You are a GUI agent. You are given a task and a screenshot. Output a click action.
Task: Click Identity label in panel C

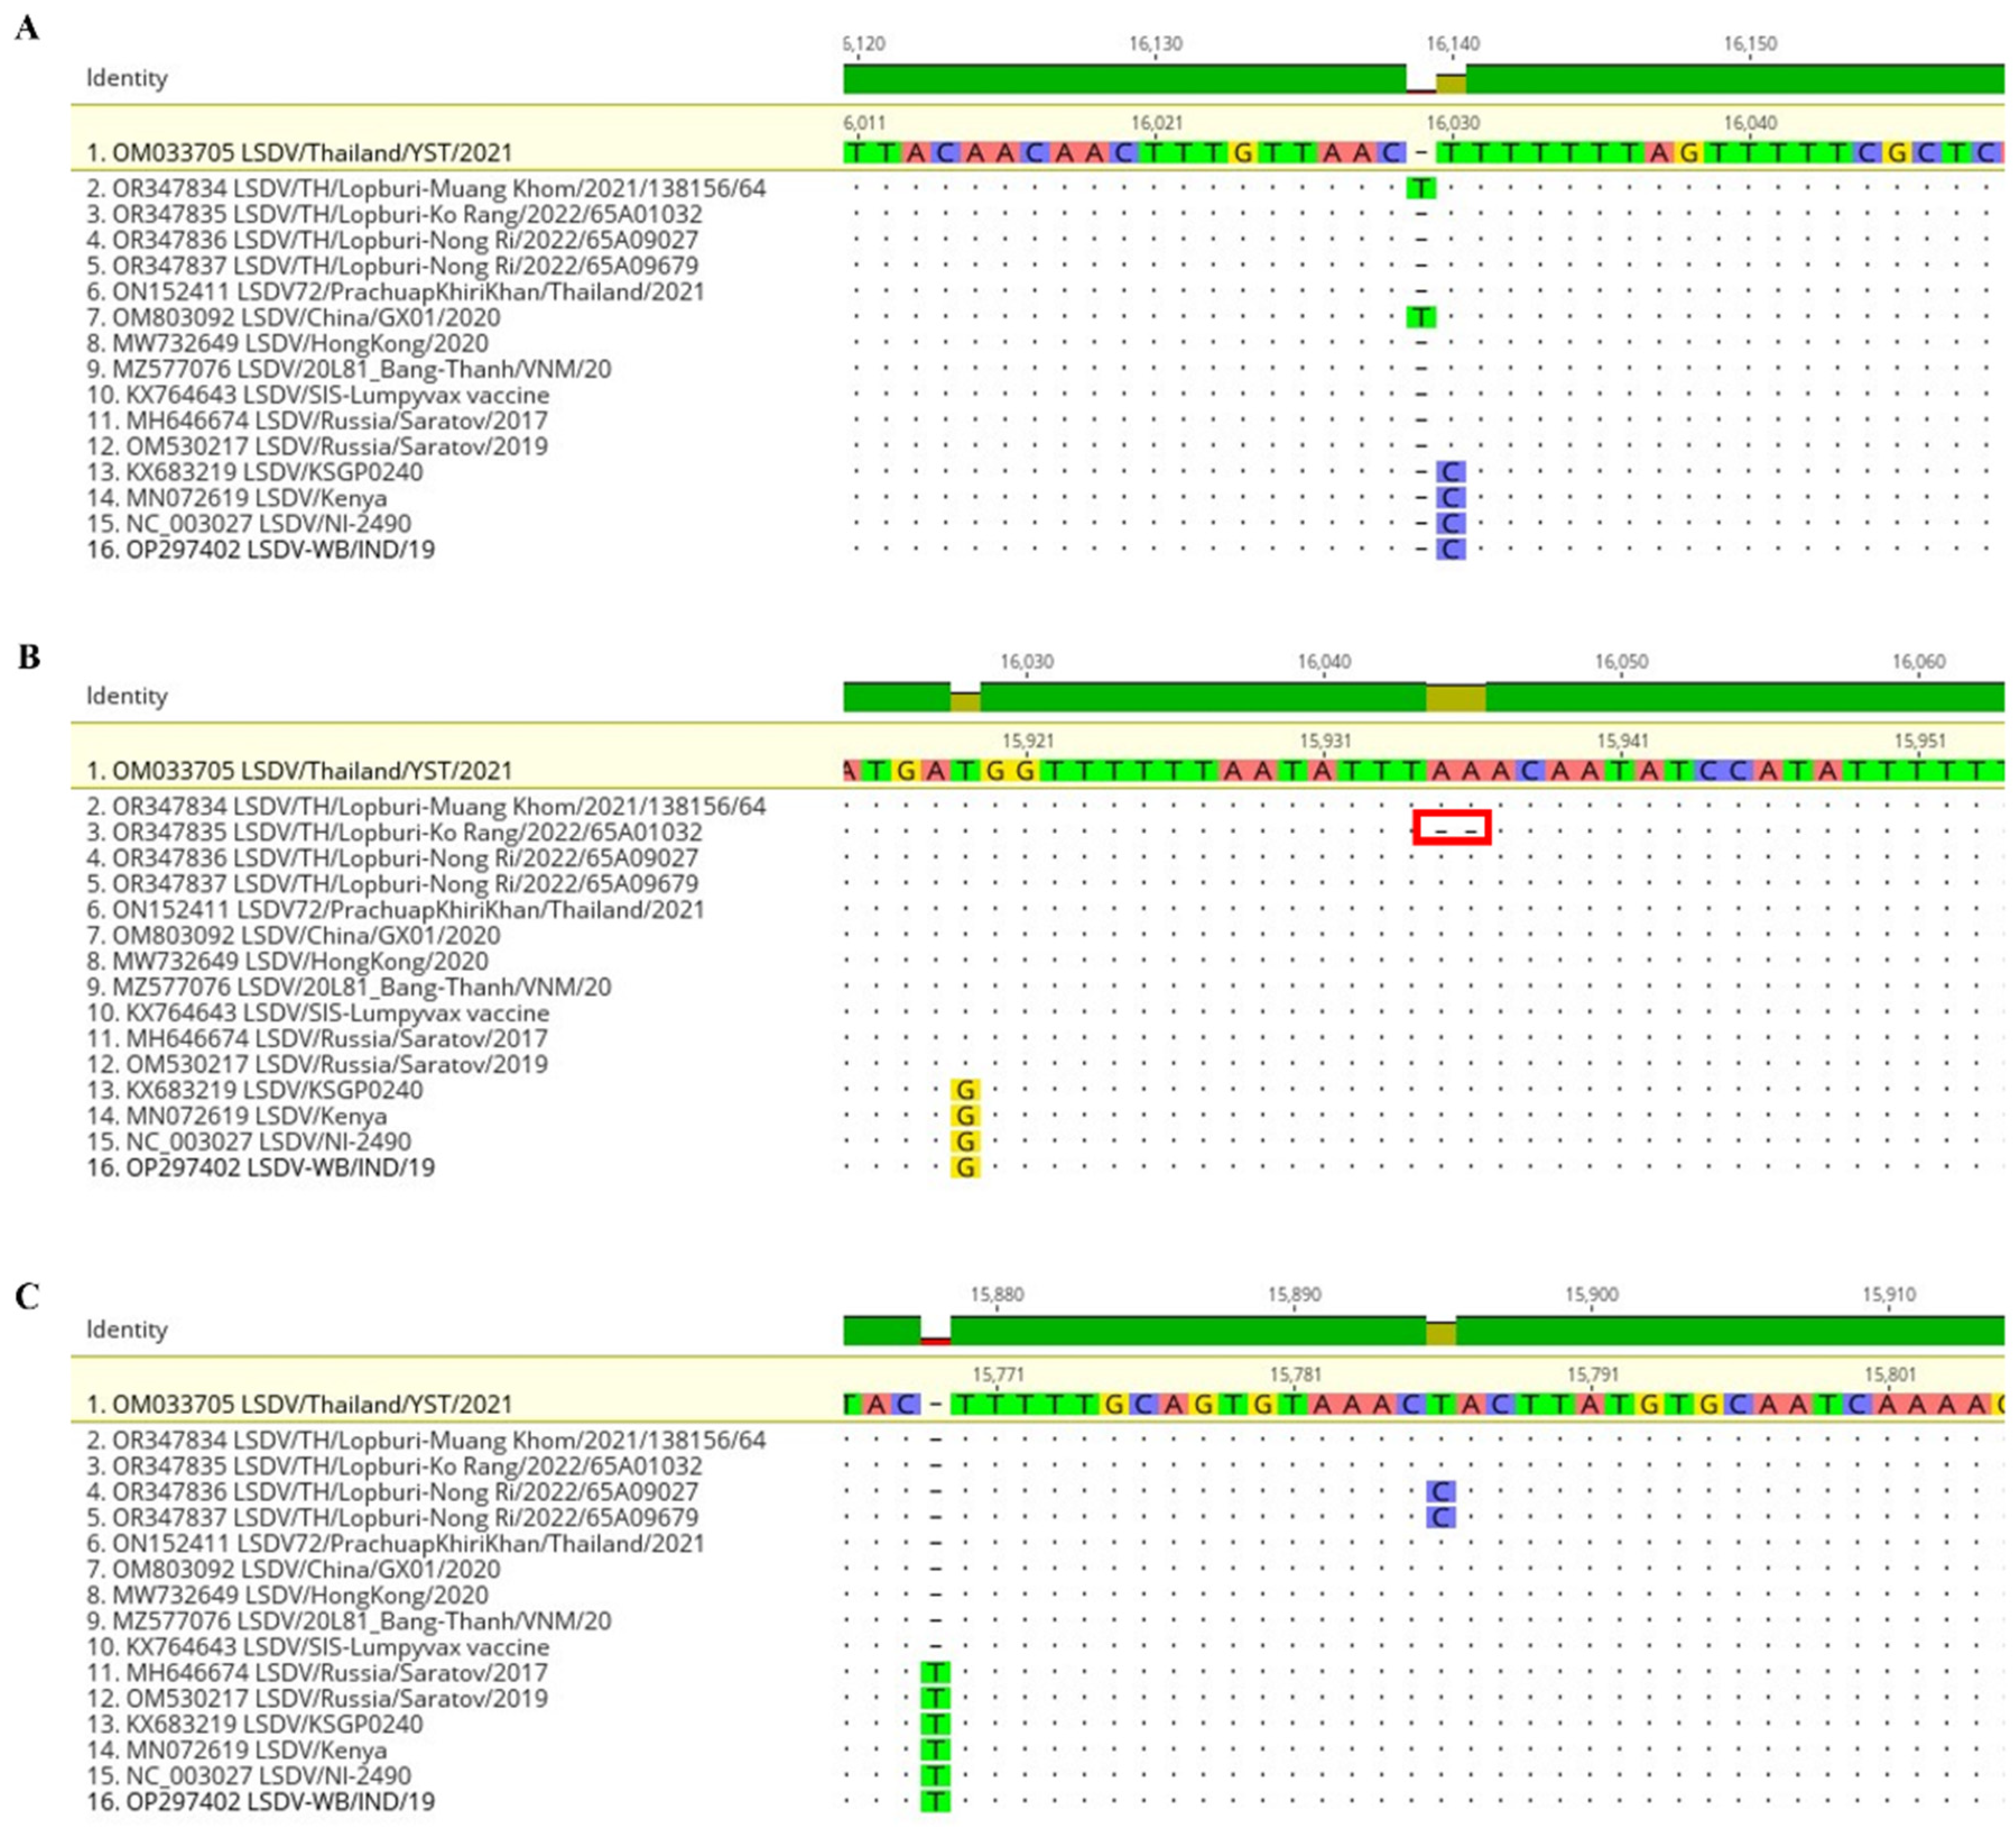(x=126, y=1329)
